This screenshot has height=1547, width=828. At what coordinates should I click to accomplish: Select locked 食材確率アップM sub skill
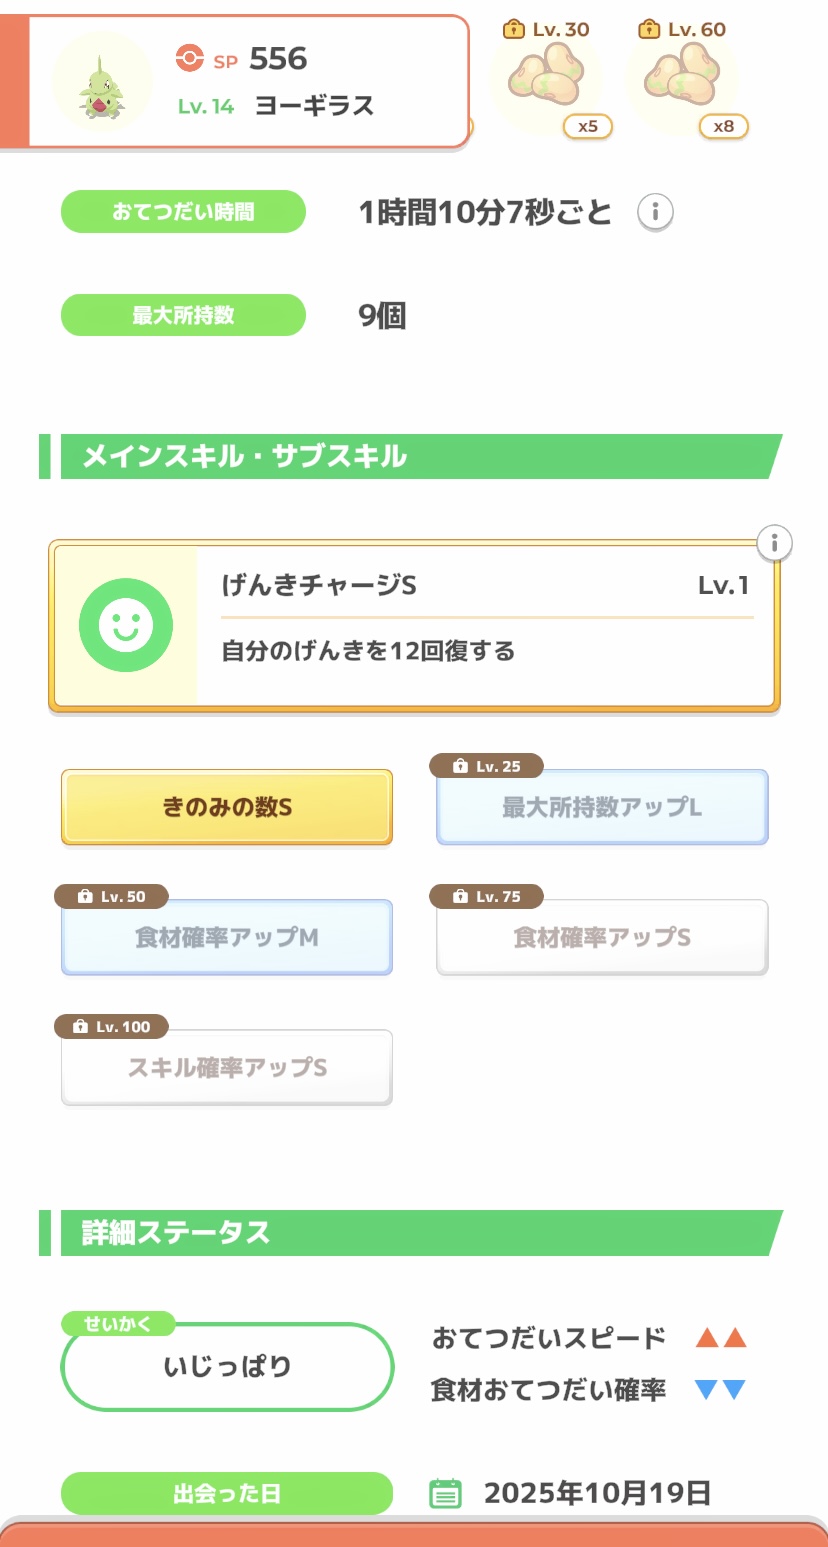tap(227, 937)
